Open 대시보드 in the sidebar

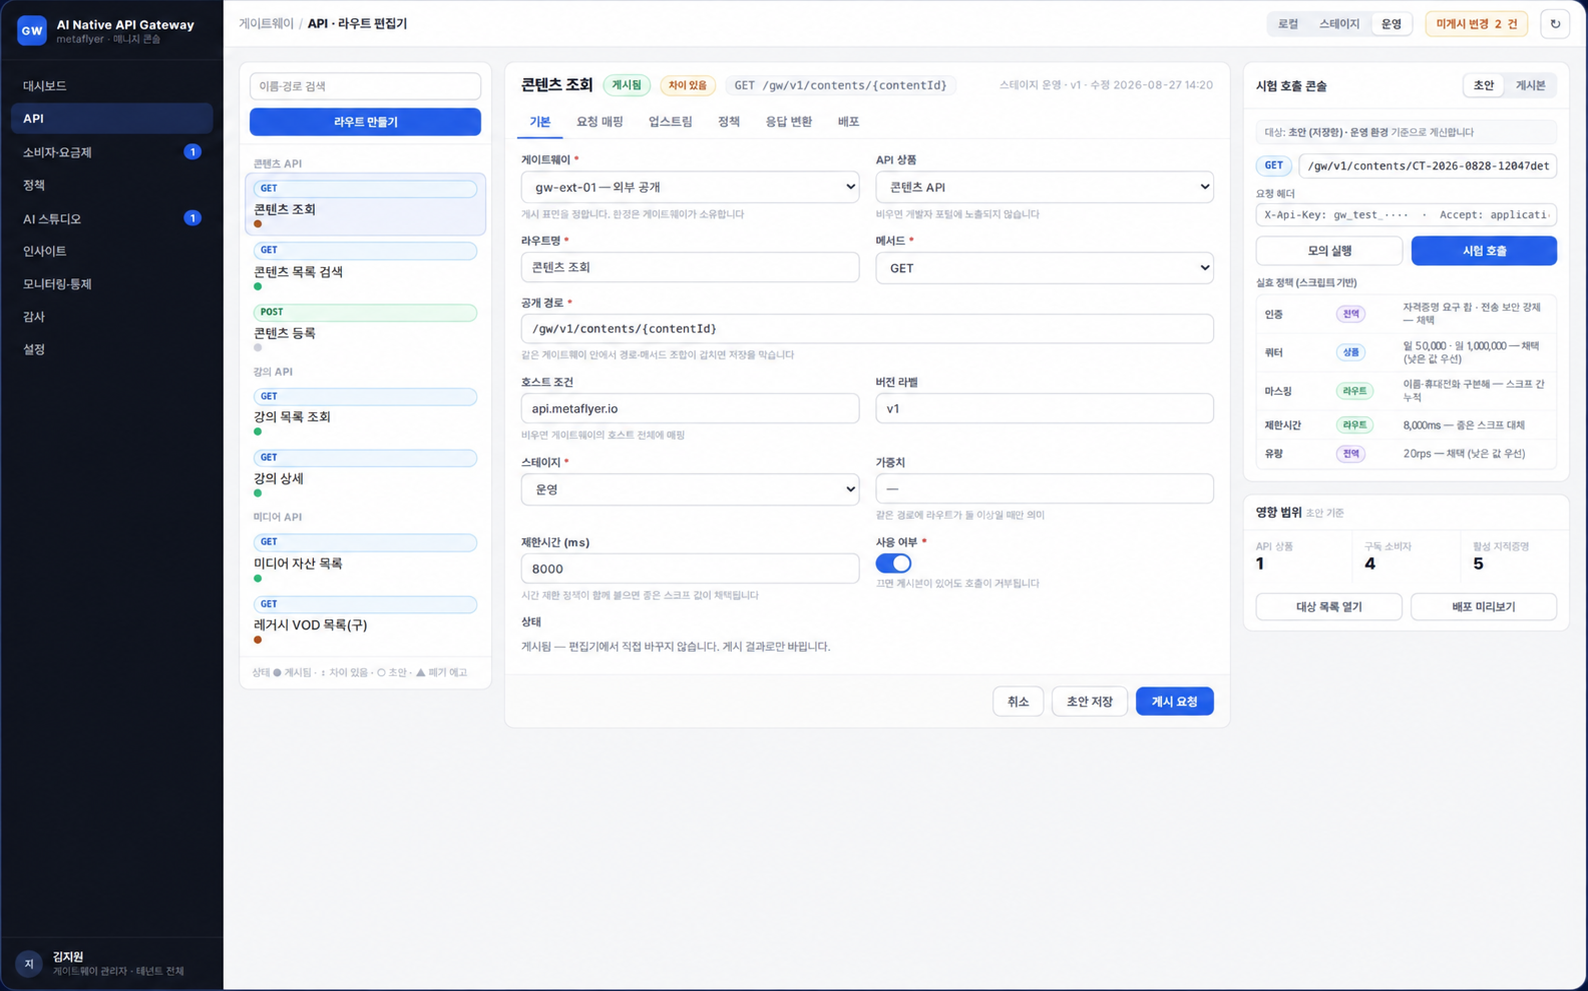[x=112, y=86]
